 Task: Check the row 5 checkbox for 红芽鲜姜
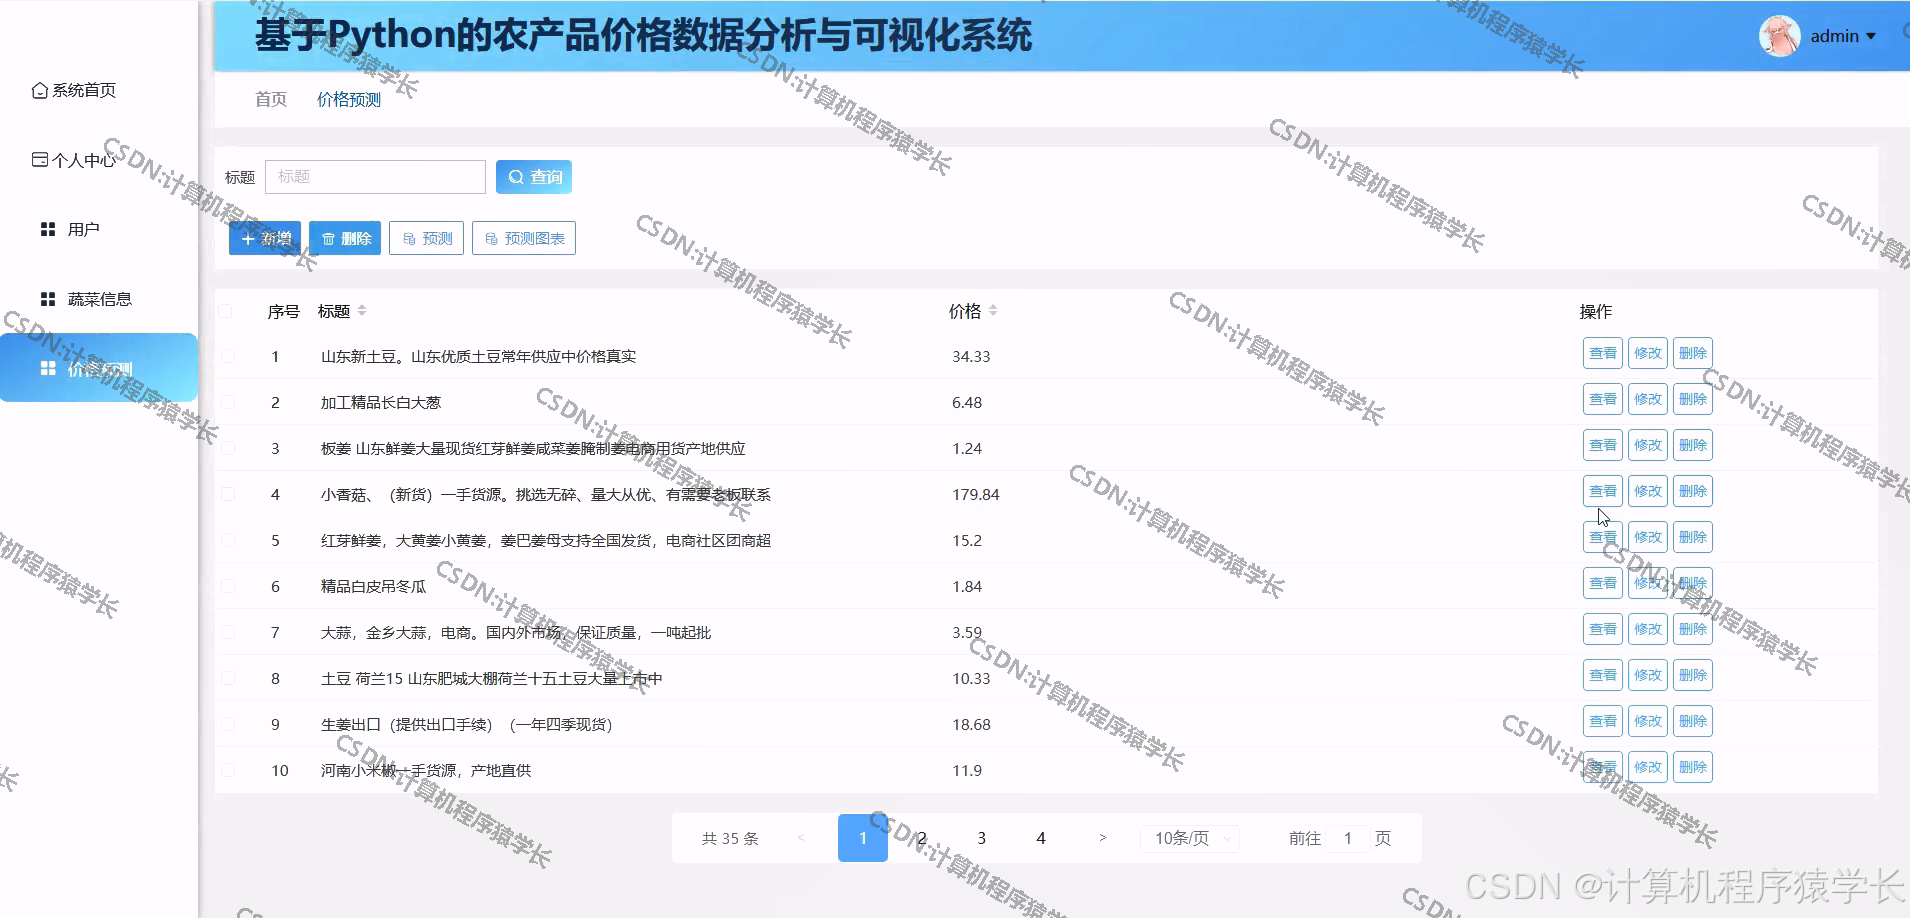tap(228, 540)
